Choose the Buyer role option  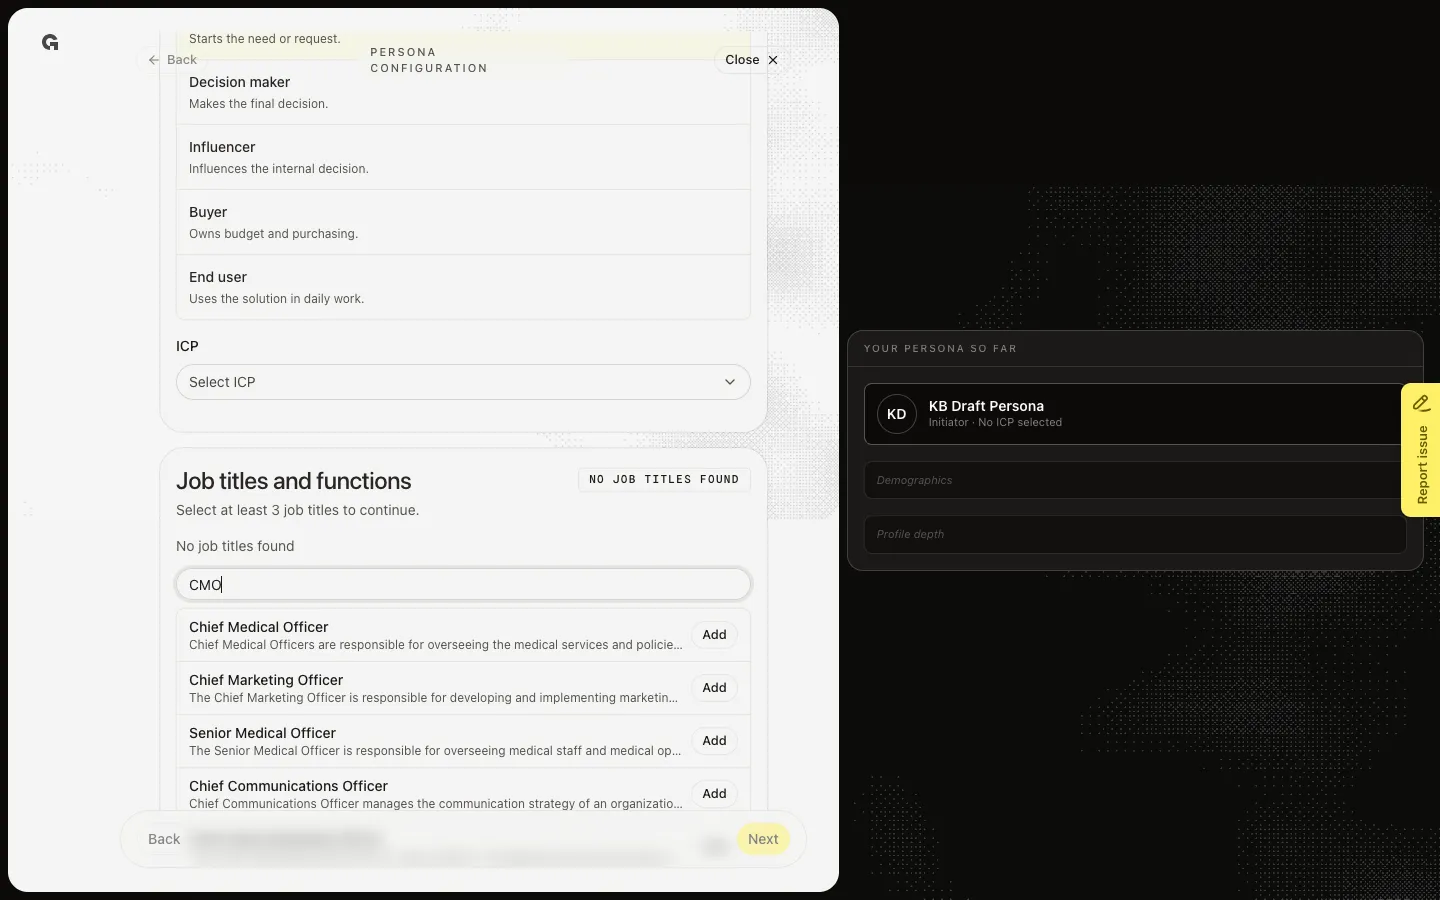tap(463, 222)
